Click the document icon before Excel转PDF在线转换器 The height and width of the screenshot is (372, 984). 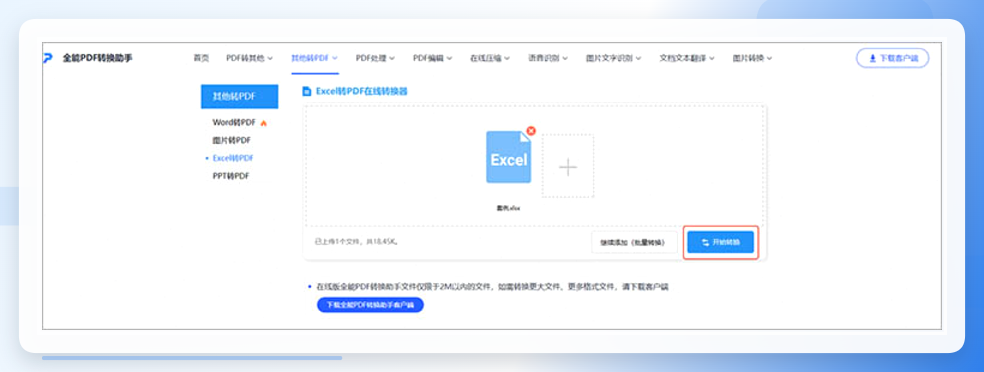pyautogui.click(x=306, y=92)
